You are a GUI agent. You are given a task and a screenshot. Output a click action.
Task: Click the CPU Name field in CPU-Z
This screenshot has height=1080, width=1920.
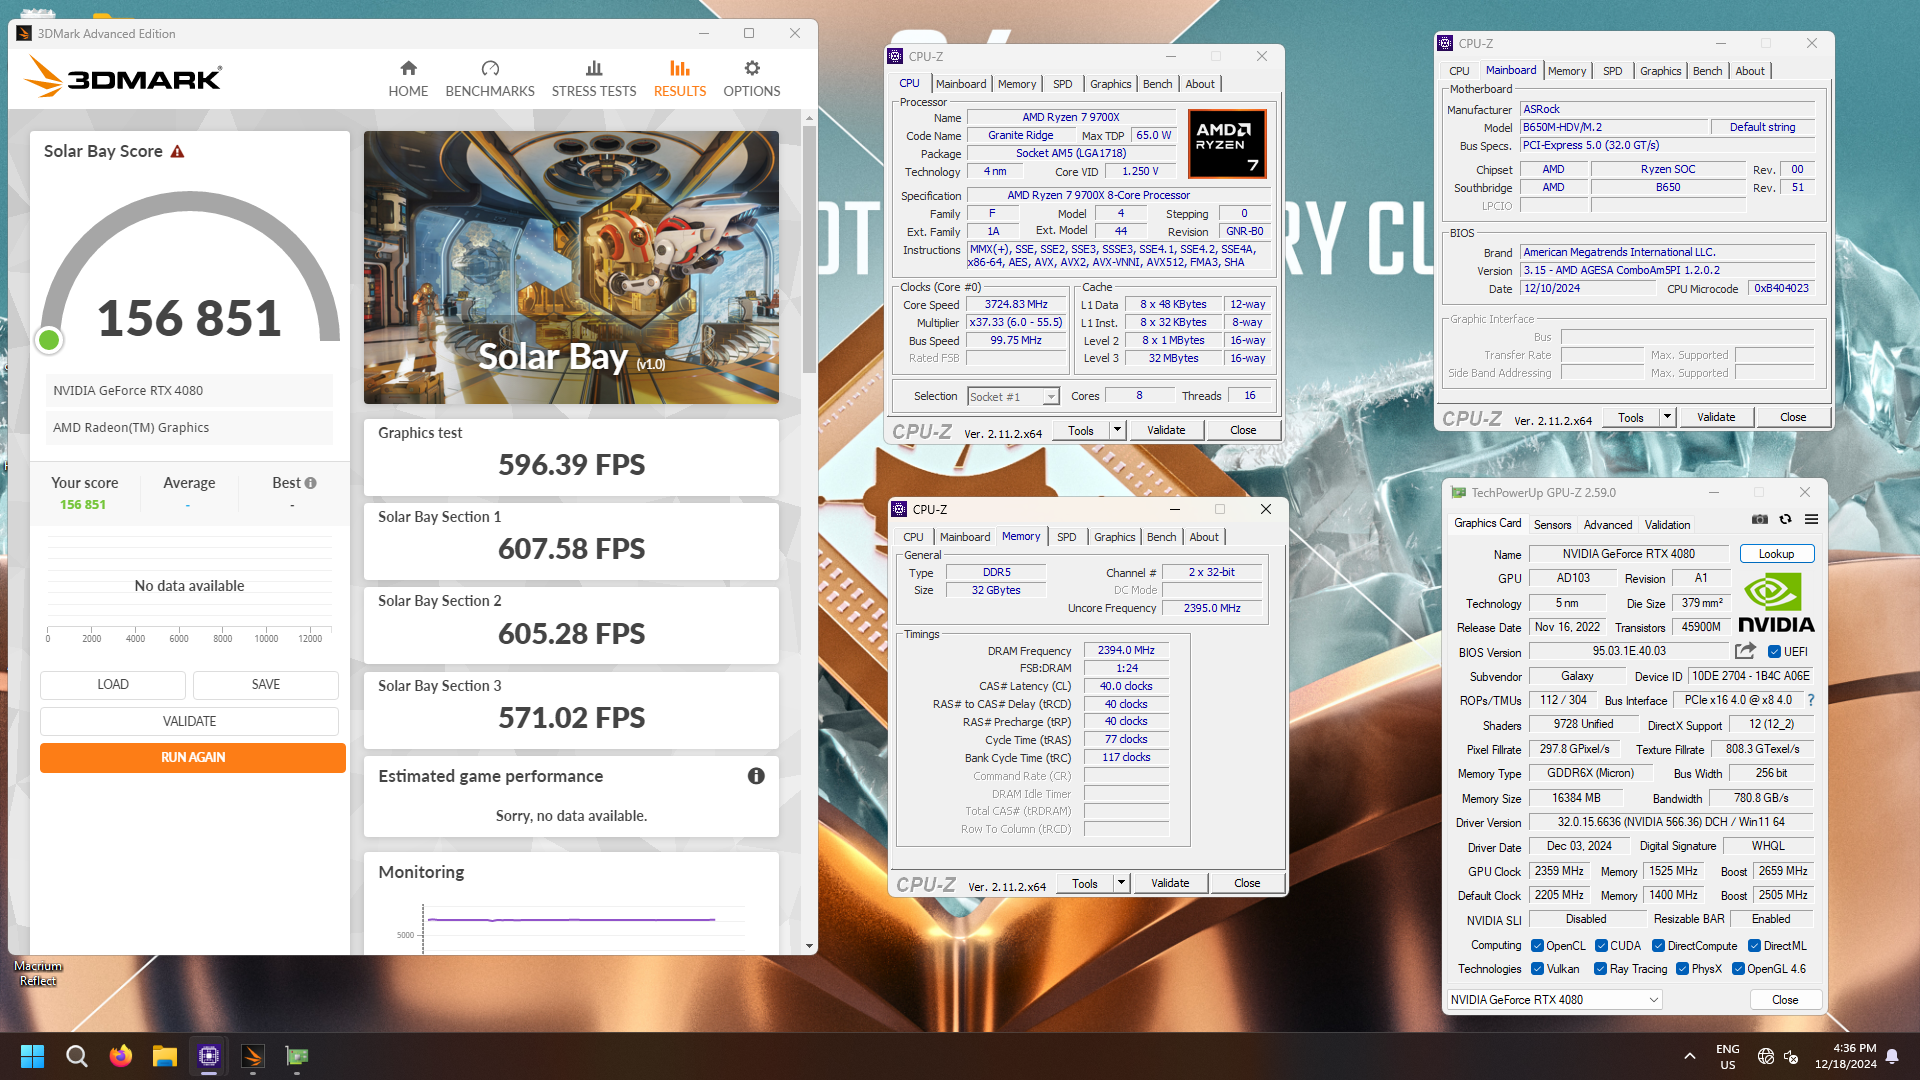click(1069, 118)
